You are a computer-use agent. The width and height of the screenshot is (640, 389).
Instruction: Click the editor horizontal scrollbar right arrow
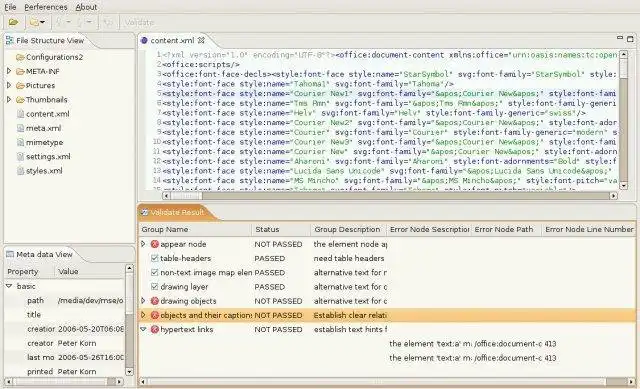pos(613,196)
